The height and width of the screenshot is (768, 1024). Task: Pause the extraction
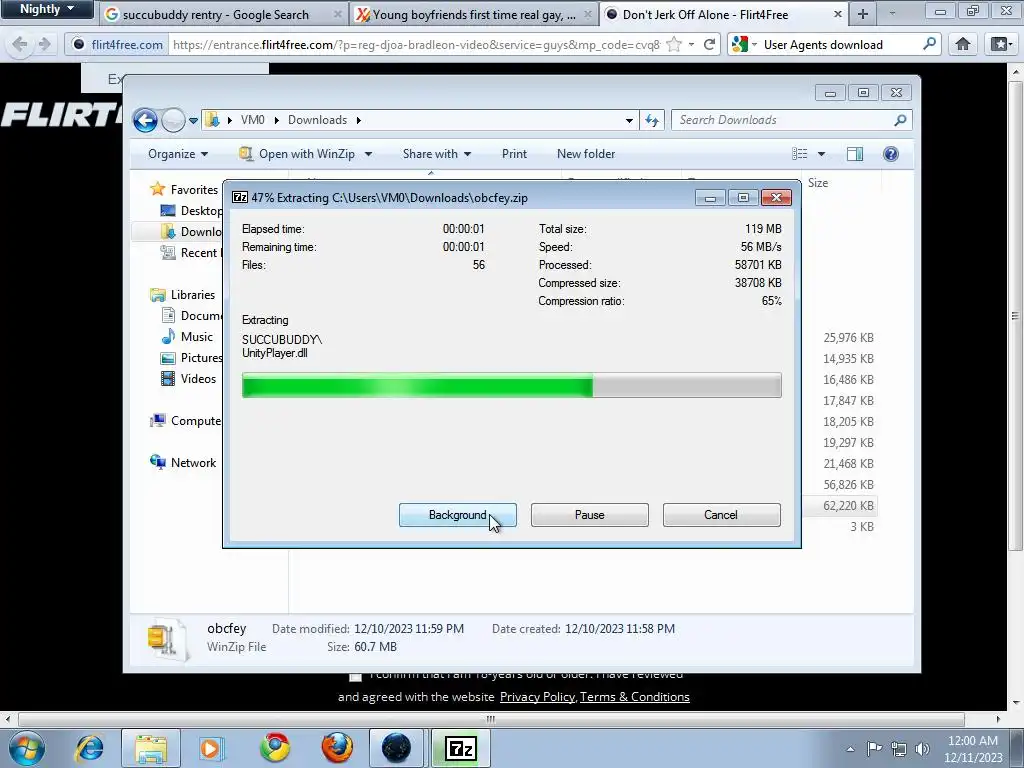pyautogui.click(x=589, y=515)
